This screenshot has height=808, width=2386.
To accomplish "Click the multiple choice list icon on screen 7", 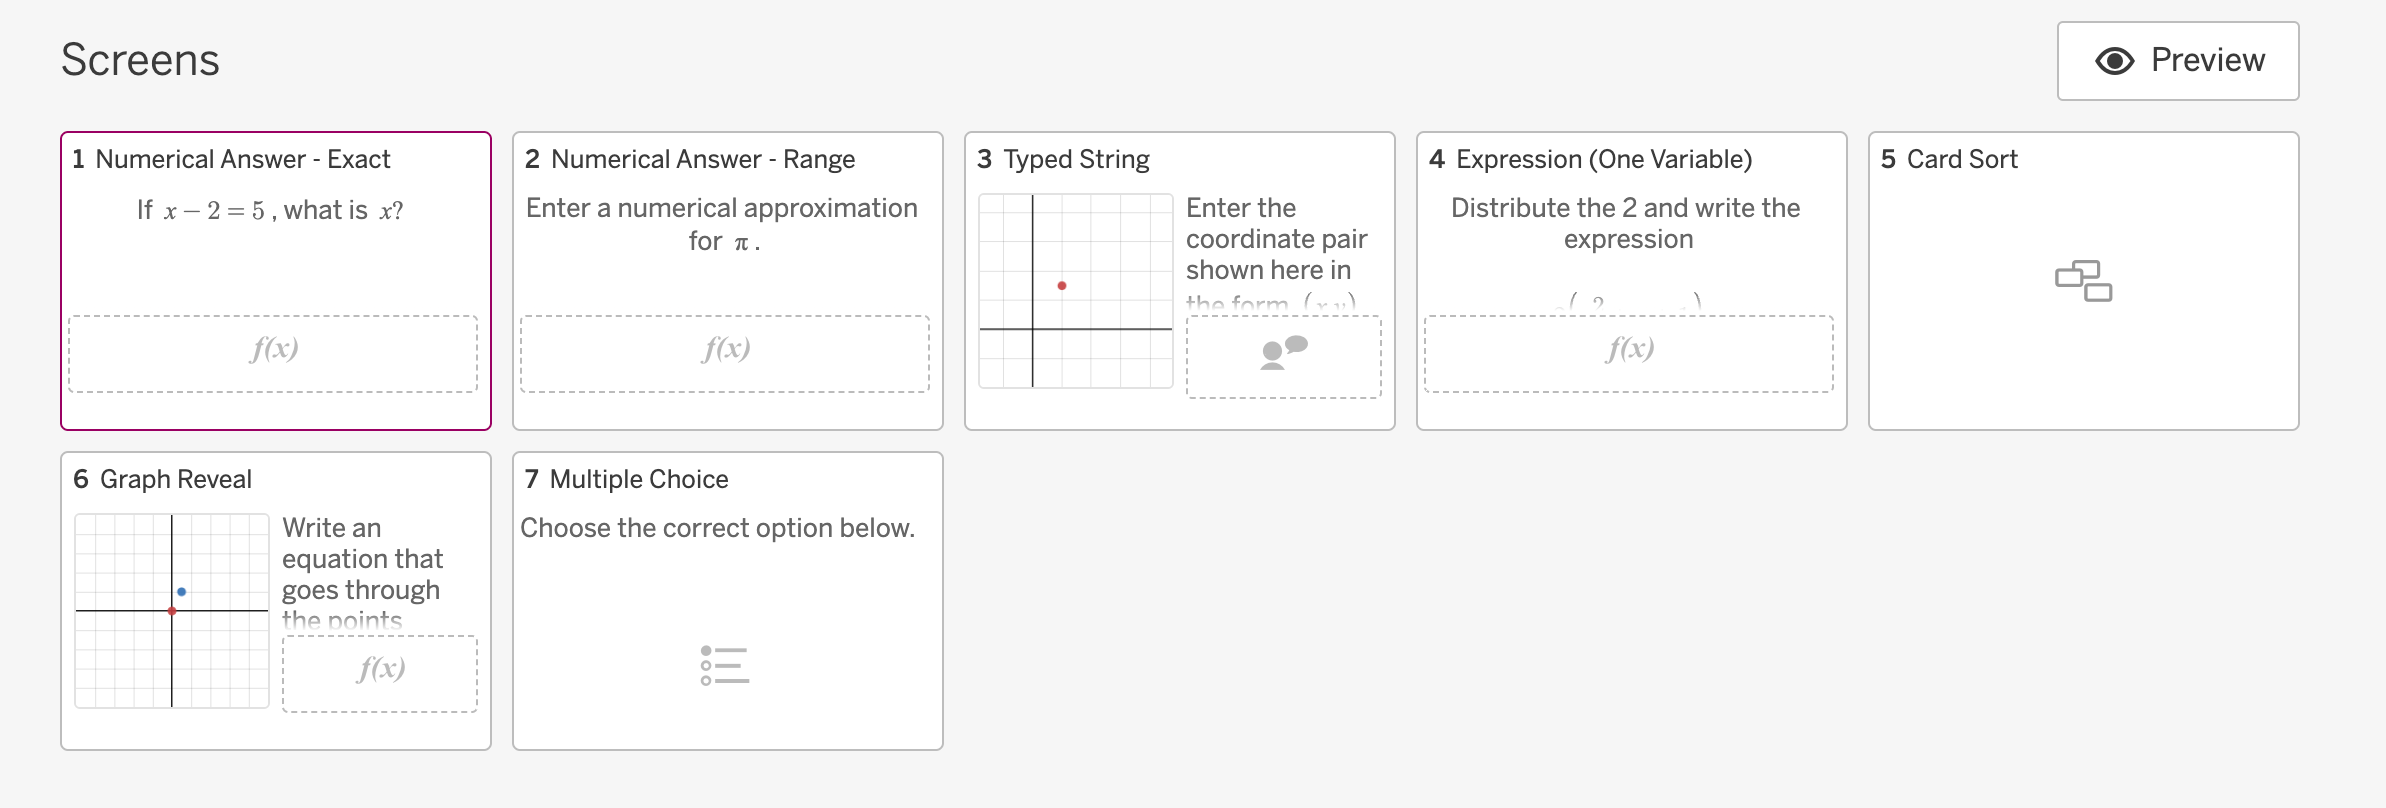I will tap(725, 666).
